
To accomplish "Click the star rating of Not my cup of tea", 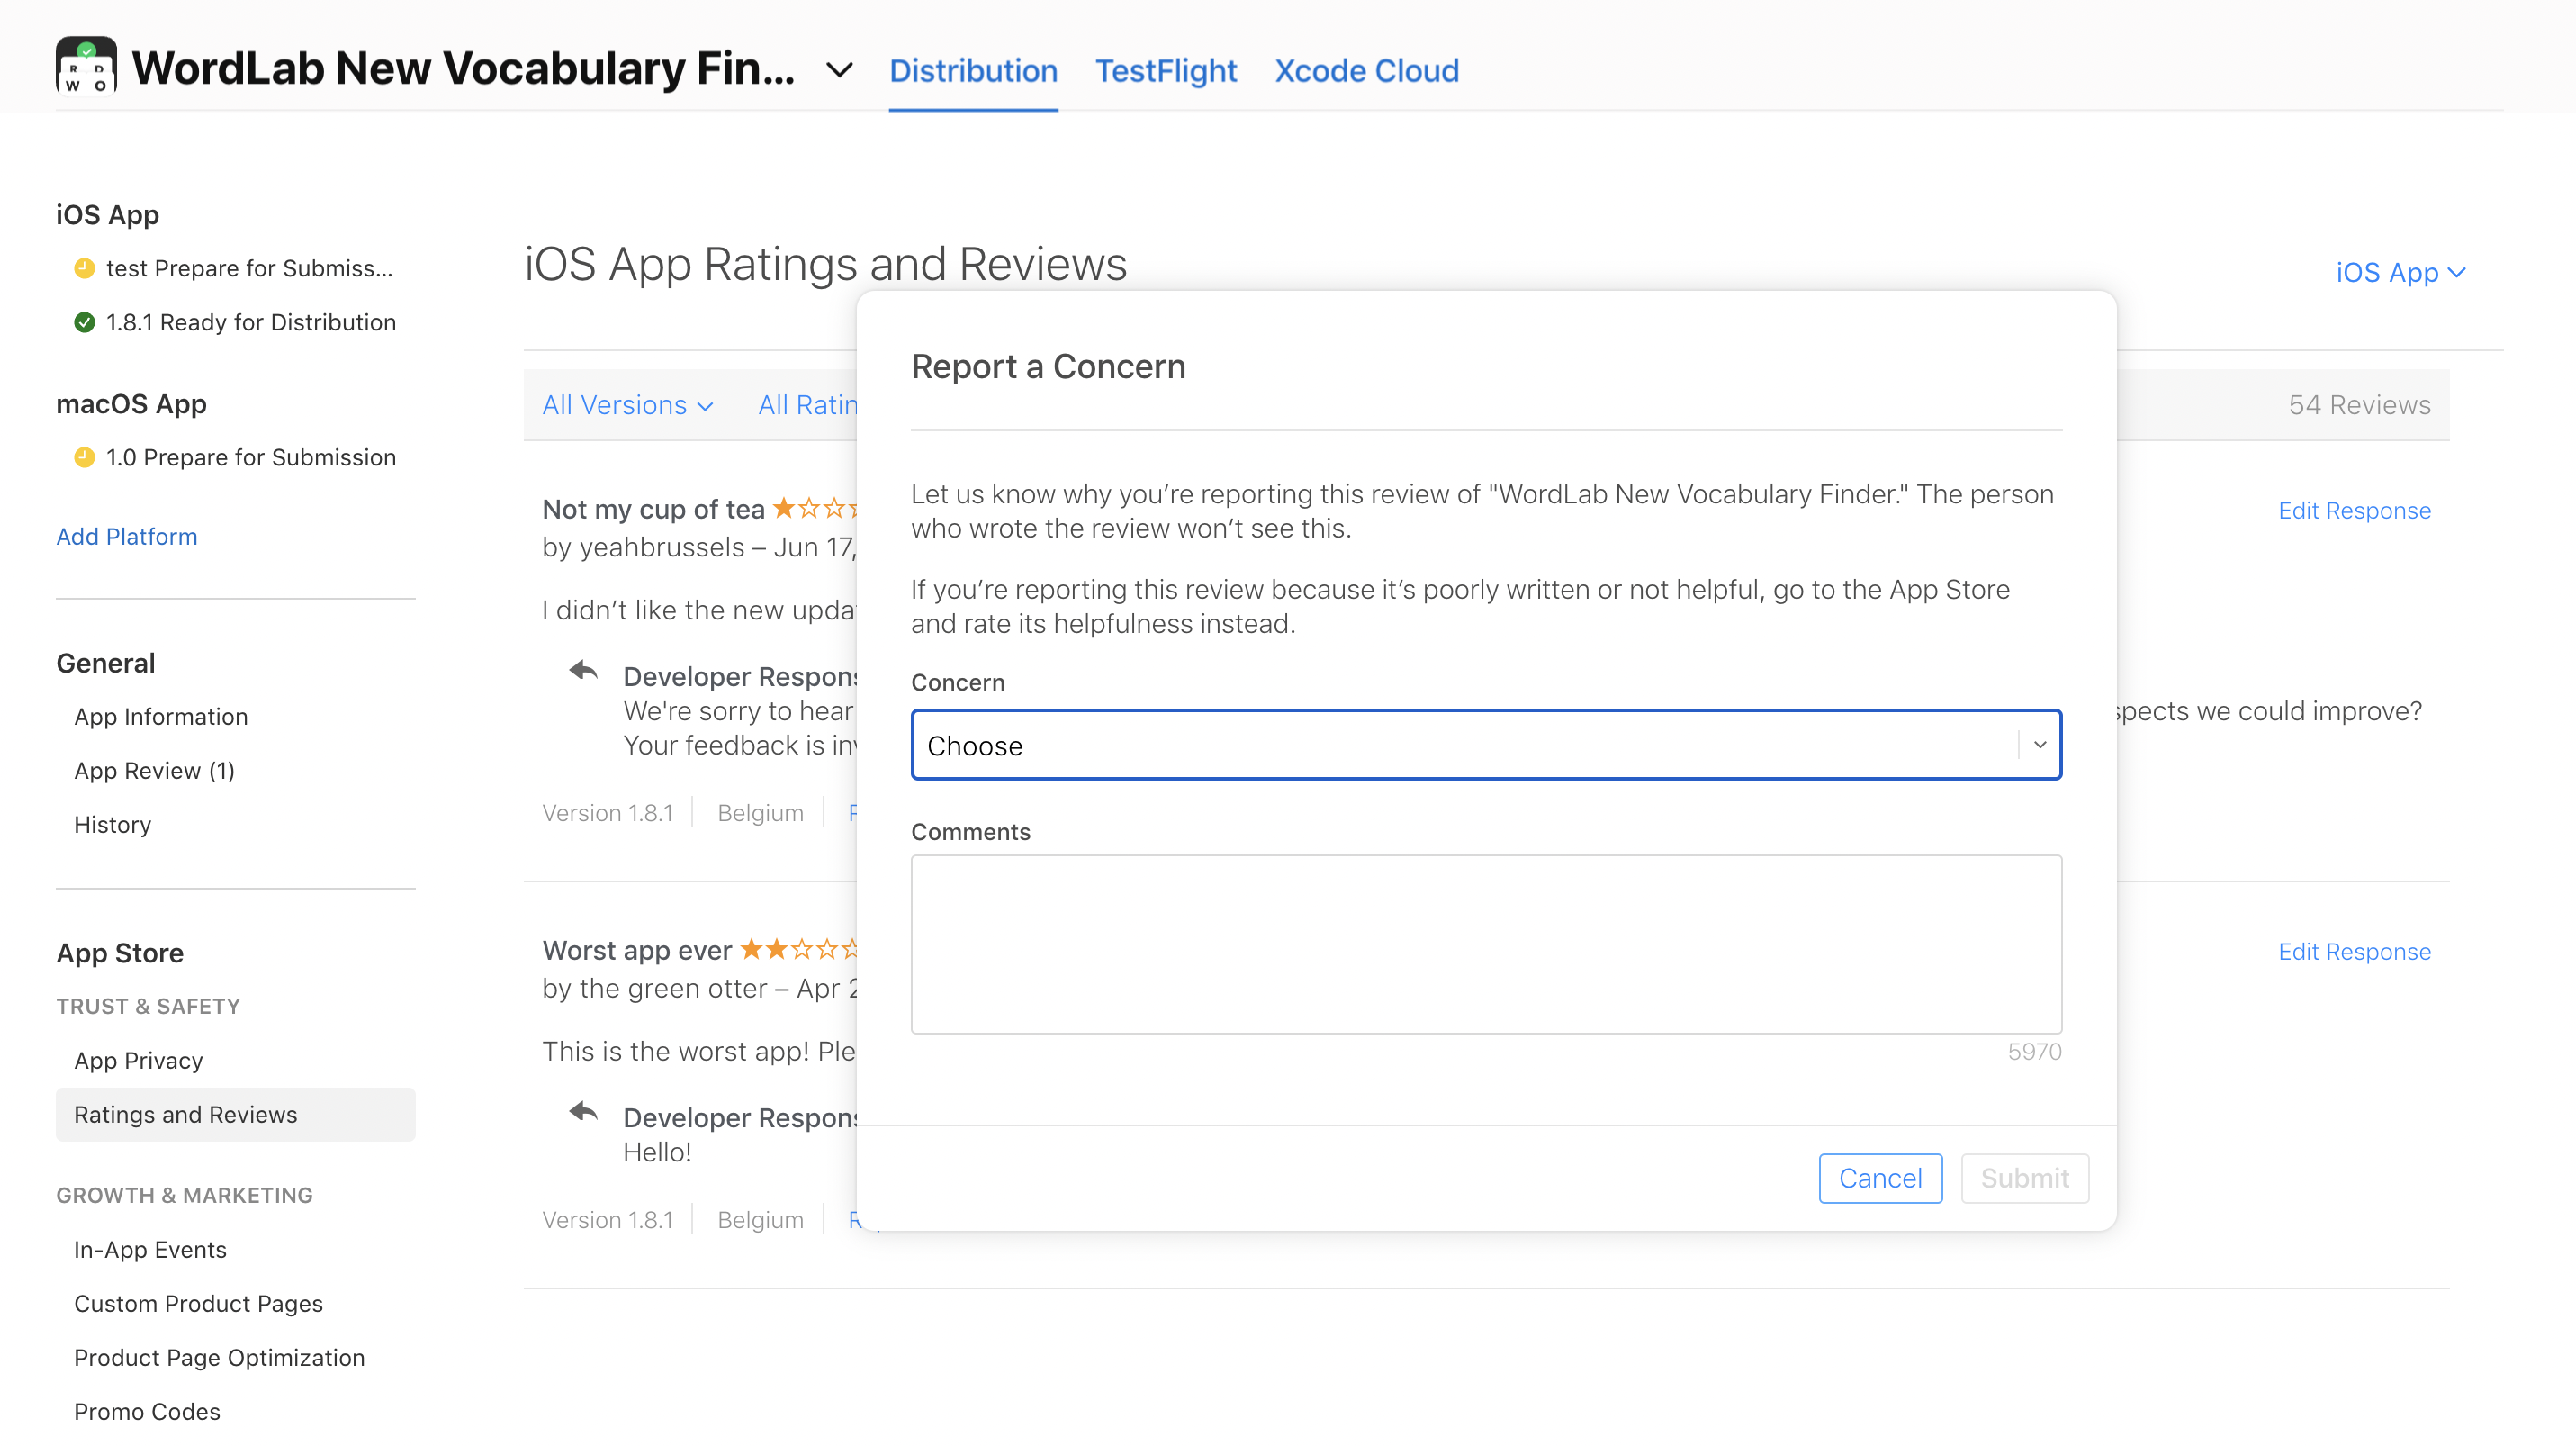I will 815,508.
